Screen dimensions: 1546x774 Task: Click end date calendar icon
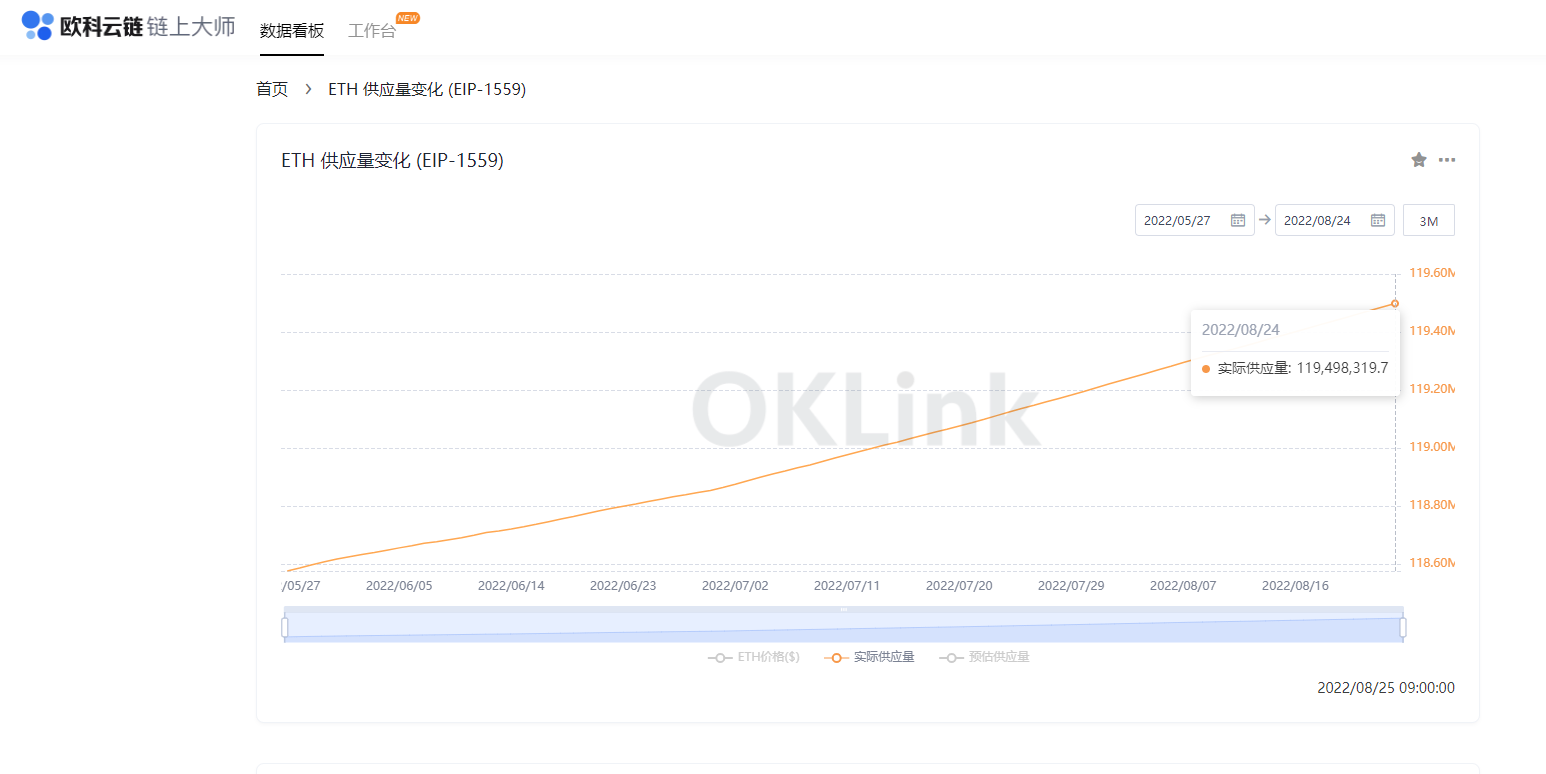tap(1377, 220)
